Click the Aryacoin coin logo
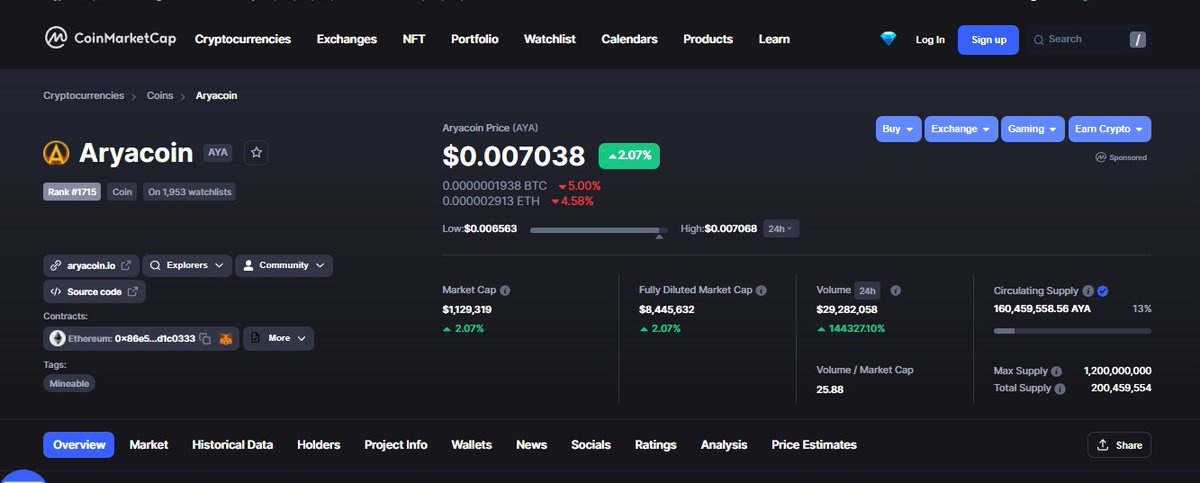Screen dimensions: 1200x483 tap(56, 153)
